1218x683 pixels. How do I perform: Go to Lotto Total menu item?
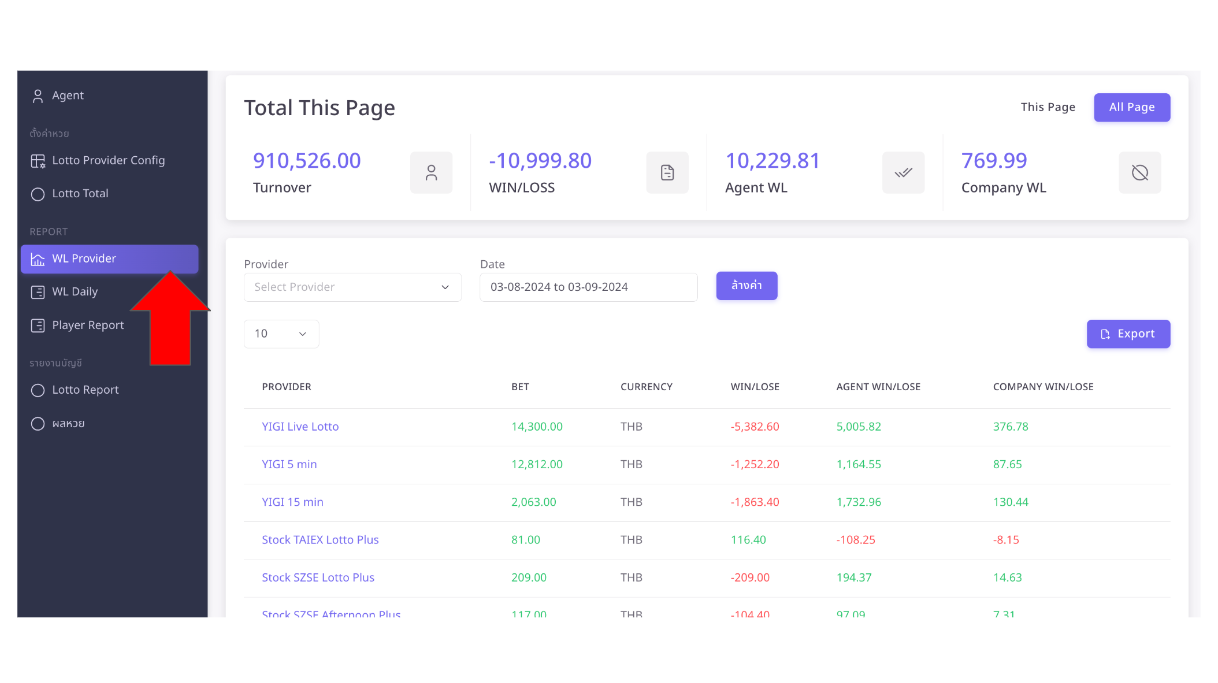click(x=80, y=194)
